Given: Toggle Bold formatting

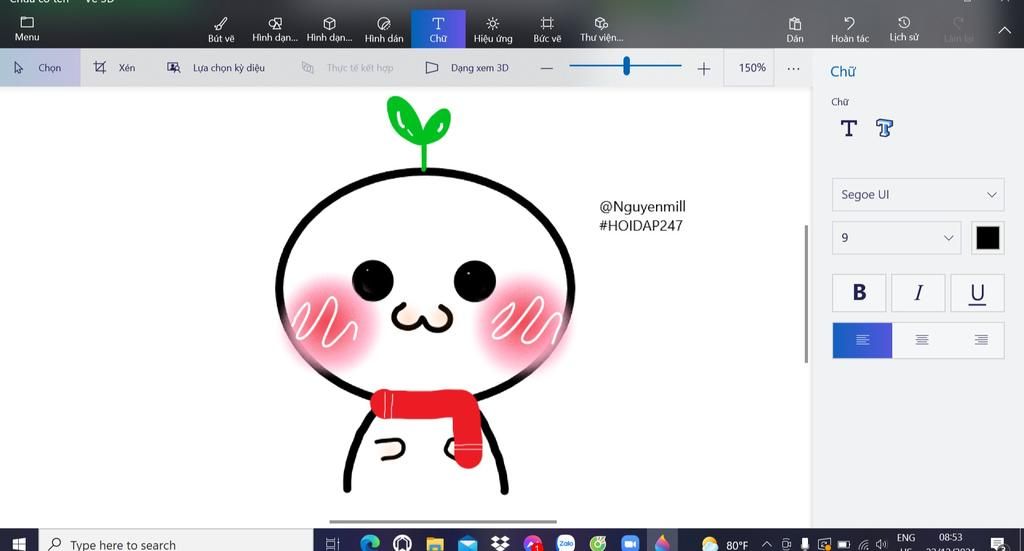Looking at the screenshot, I should 859,292.
